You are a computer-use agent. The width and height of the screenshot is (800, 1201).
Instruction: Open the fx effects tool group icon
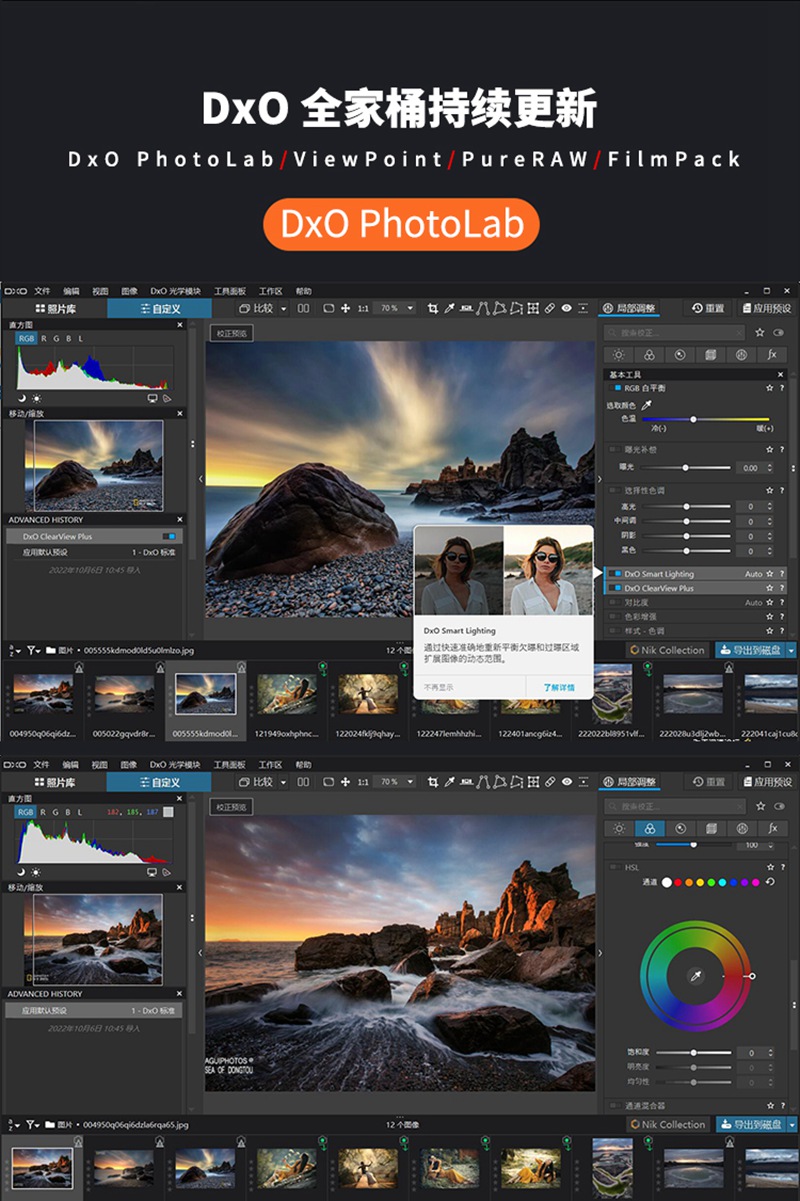pyautogui.click(x=772, y=354)
